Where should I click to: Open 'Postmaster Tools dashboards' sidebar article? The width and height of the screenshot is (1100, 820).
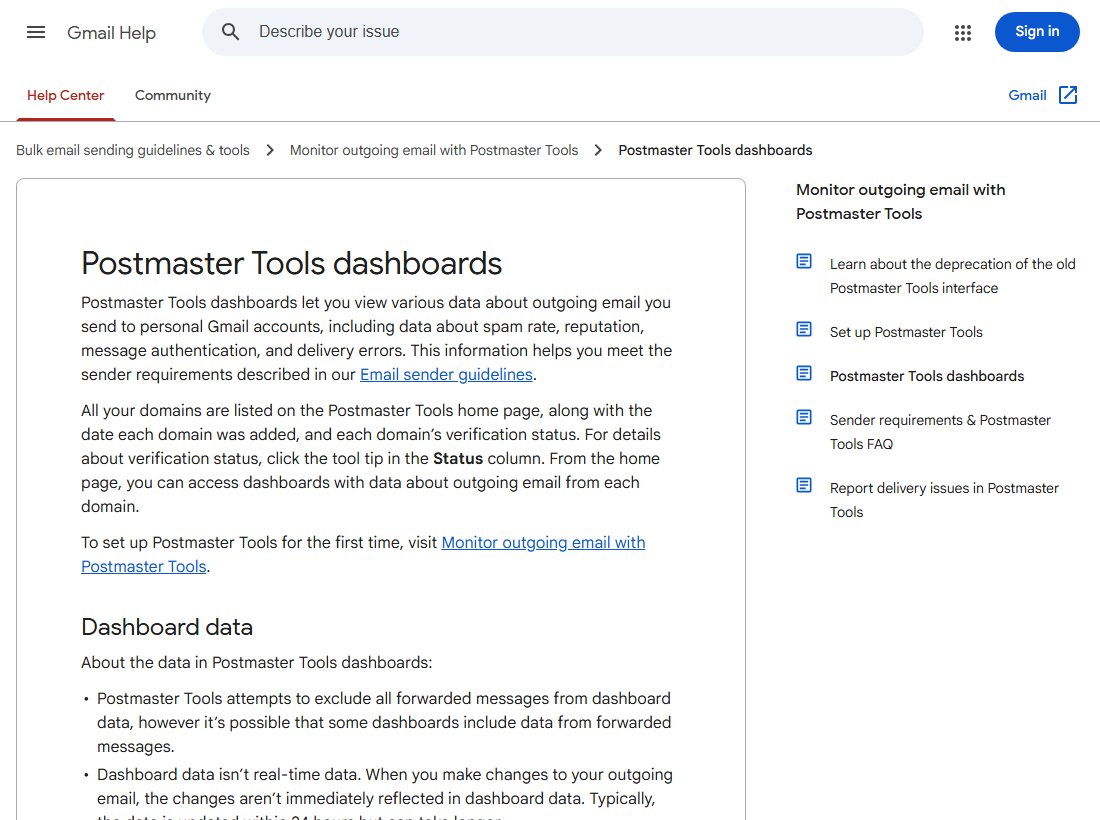pos(927,376)
